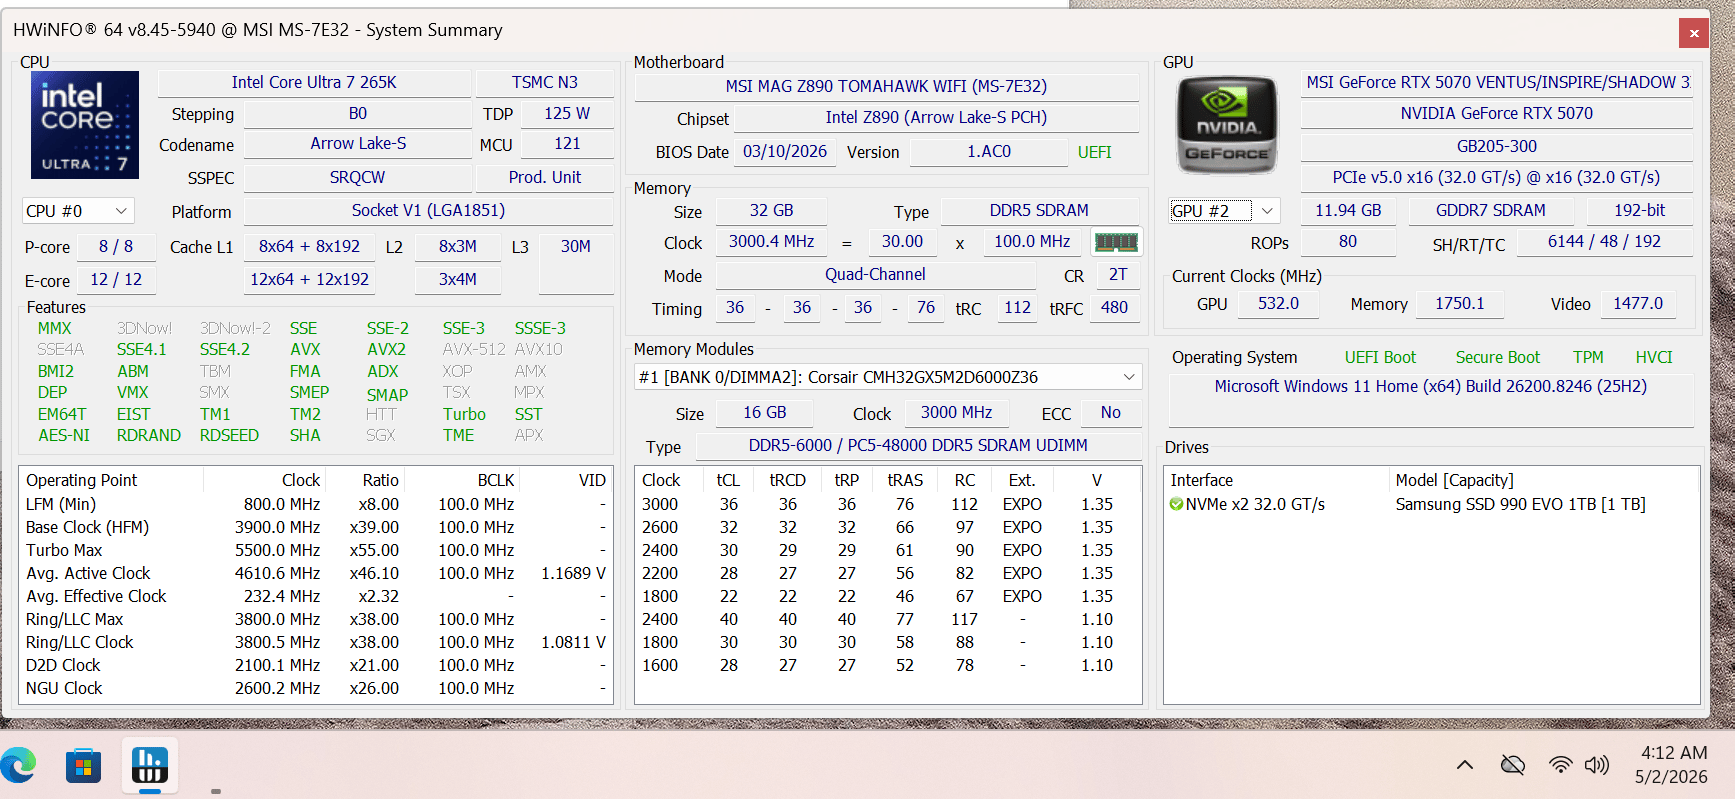Open Microsoft Store from the taskbar
This screenshot has height=799, width=1735.
tap(83, 767)
